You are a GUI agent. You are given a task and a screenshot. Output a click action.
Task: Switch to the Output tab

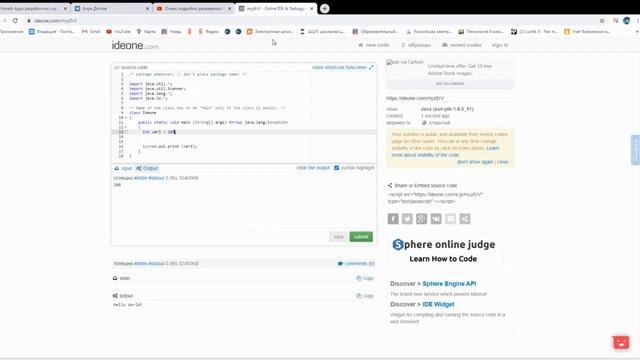[147, 168]
